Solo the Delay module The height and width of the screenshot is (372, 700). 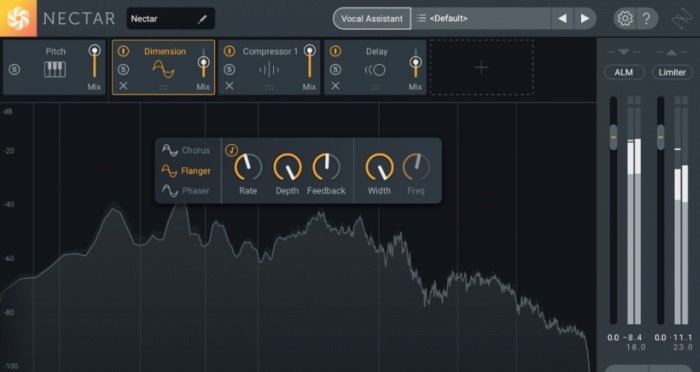coord(335,70)
